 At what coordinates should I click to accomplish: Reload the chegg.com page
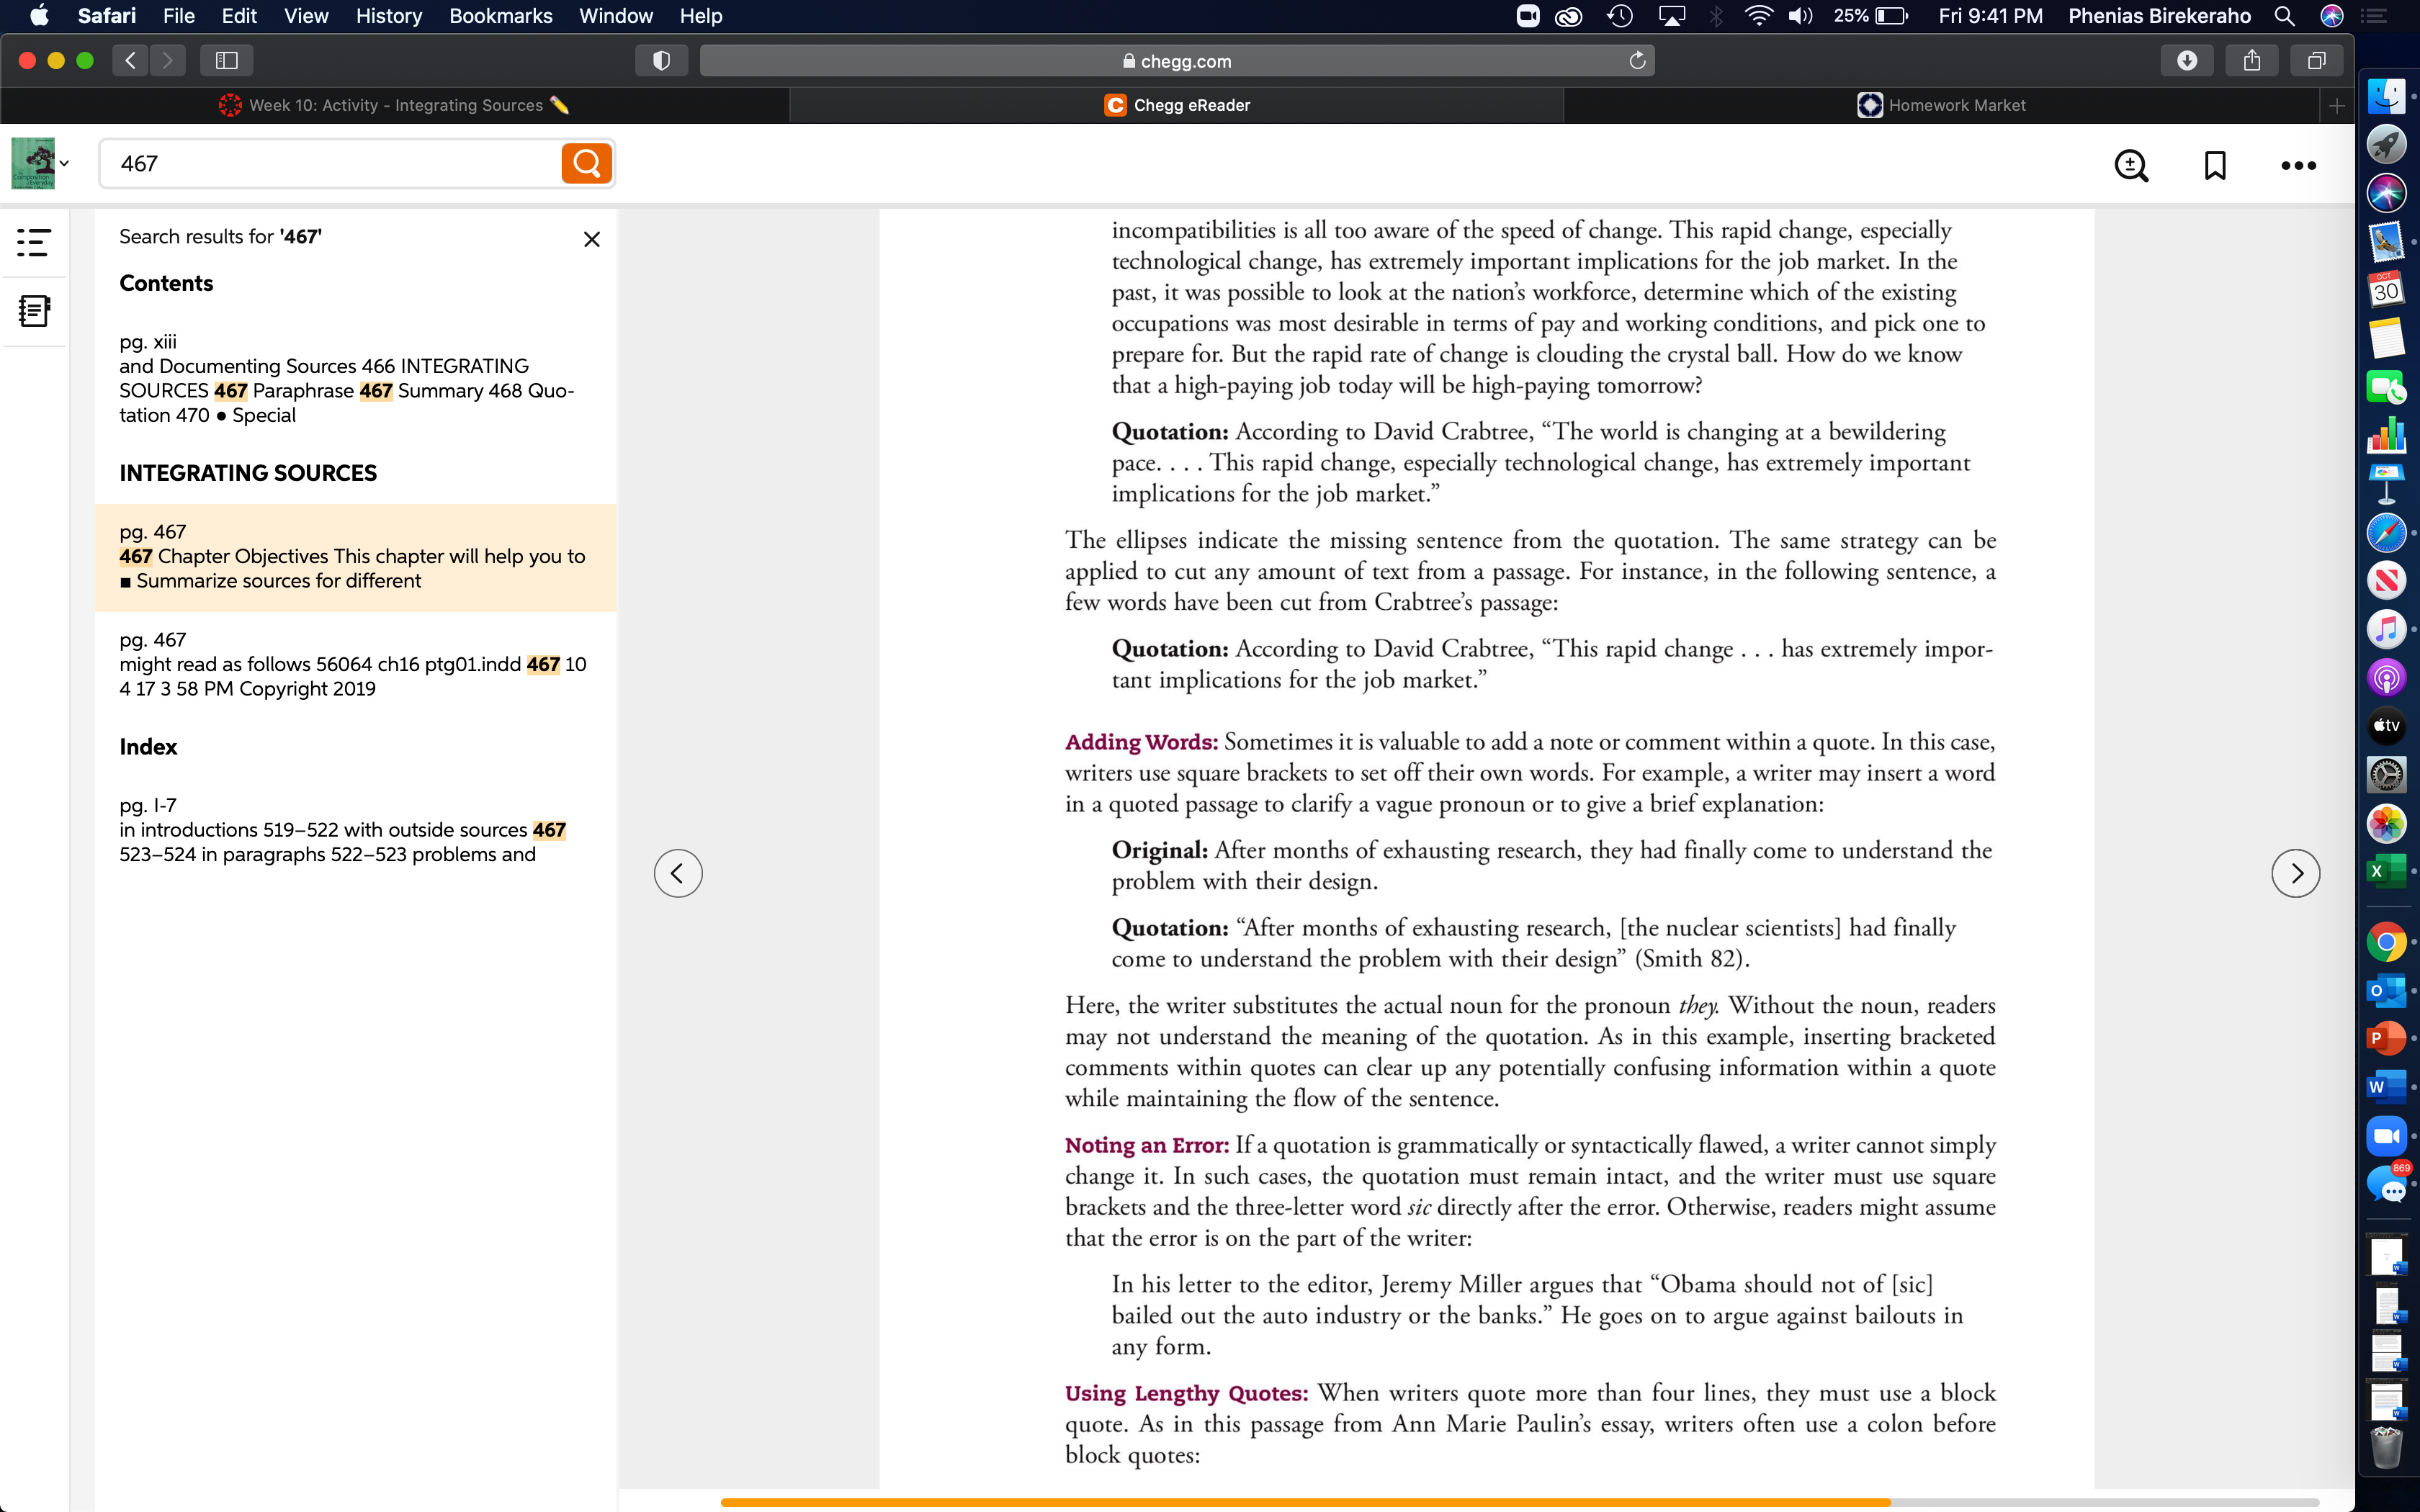(x=1637, y=61)
